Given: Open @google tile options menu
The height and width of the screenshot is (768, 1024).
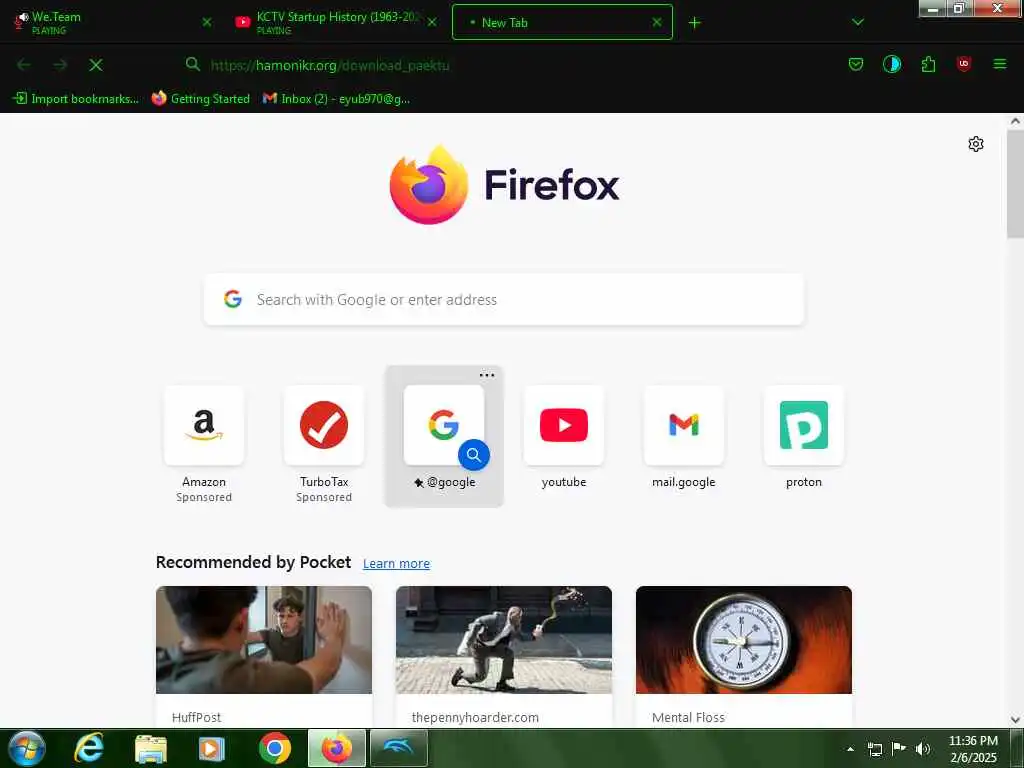Looking at the screenshot, I should [487, 375].
